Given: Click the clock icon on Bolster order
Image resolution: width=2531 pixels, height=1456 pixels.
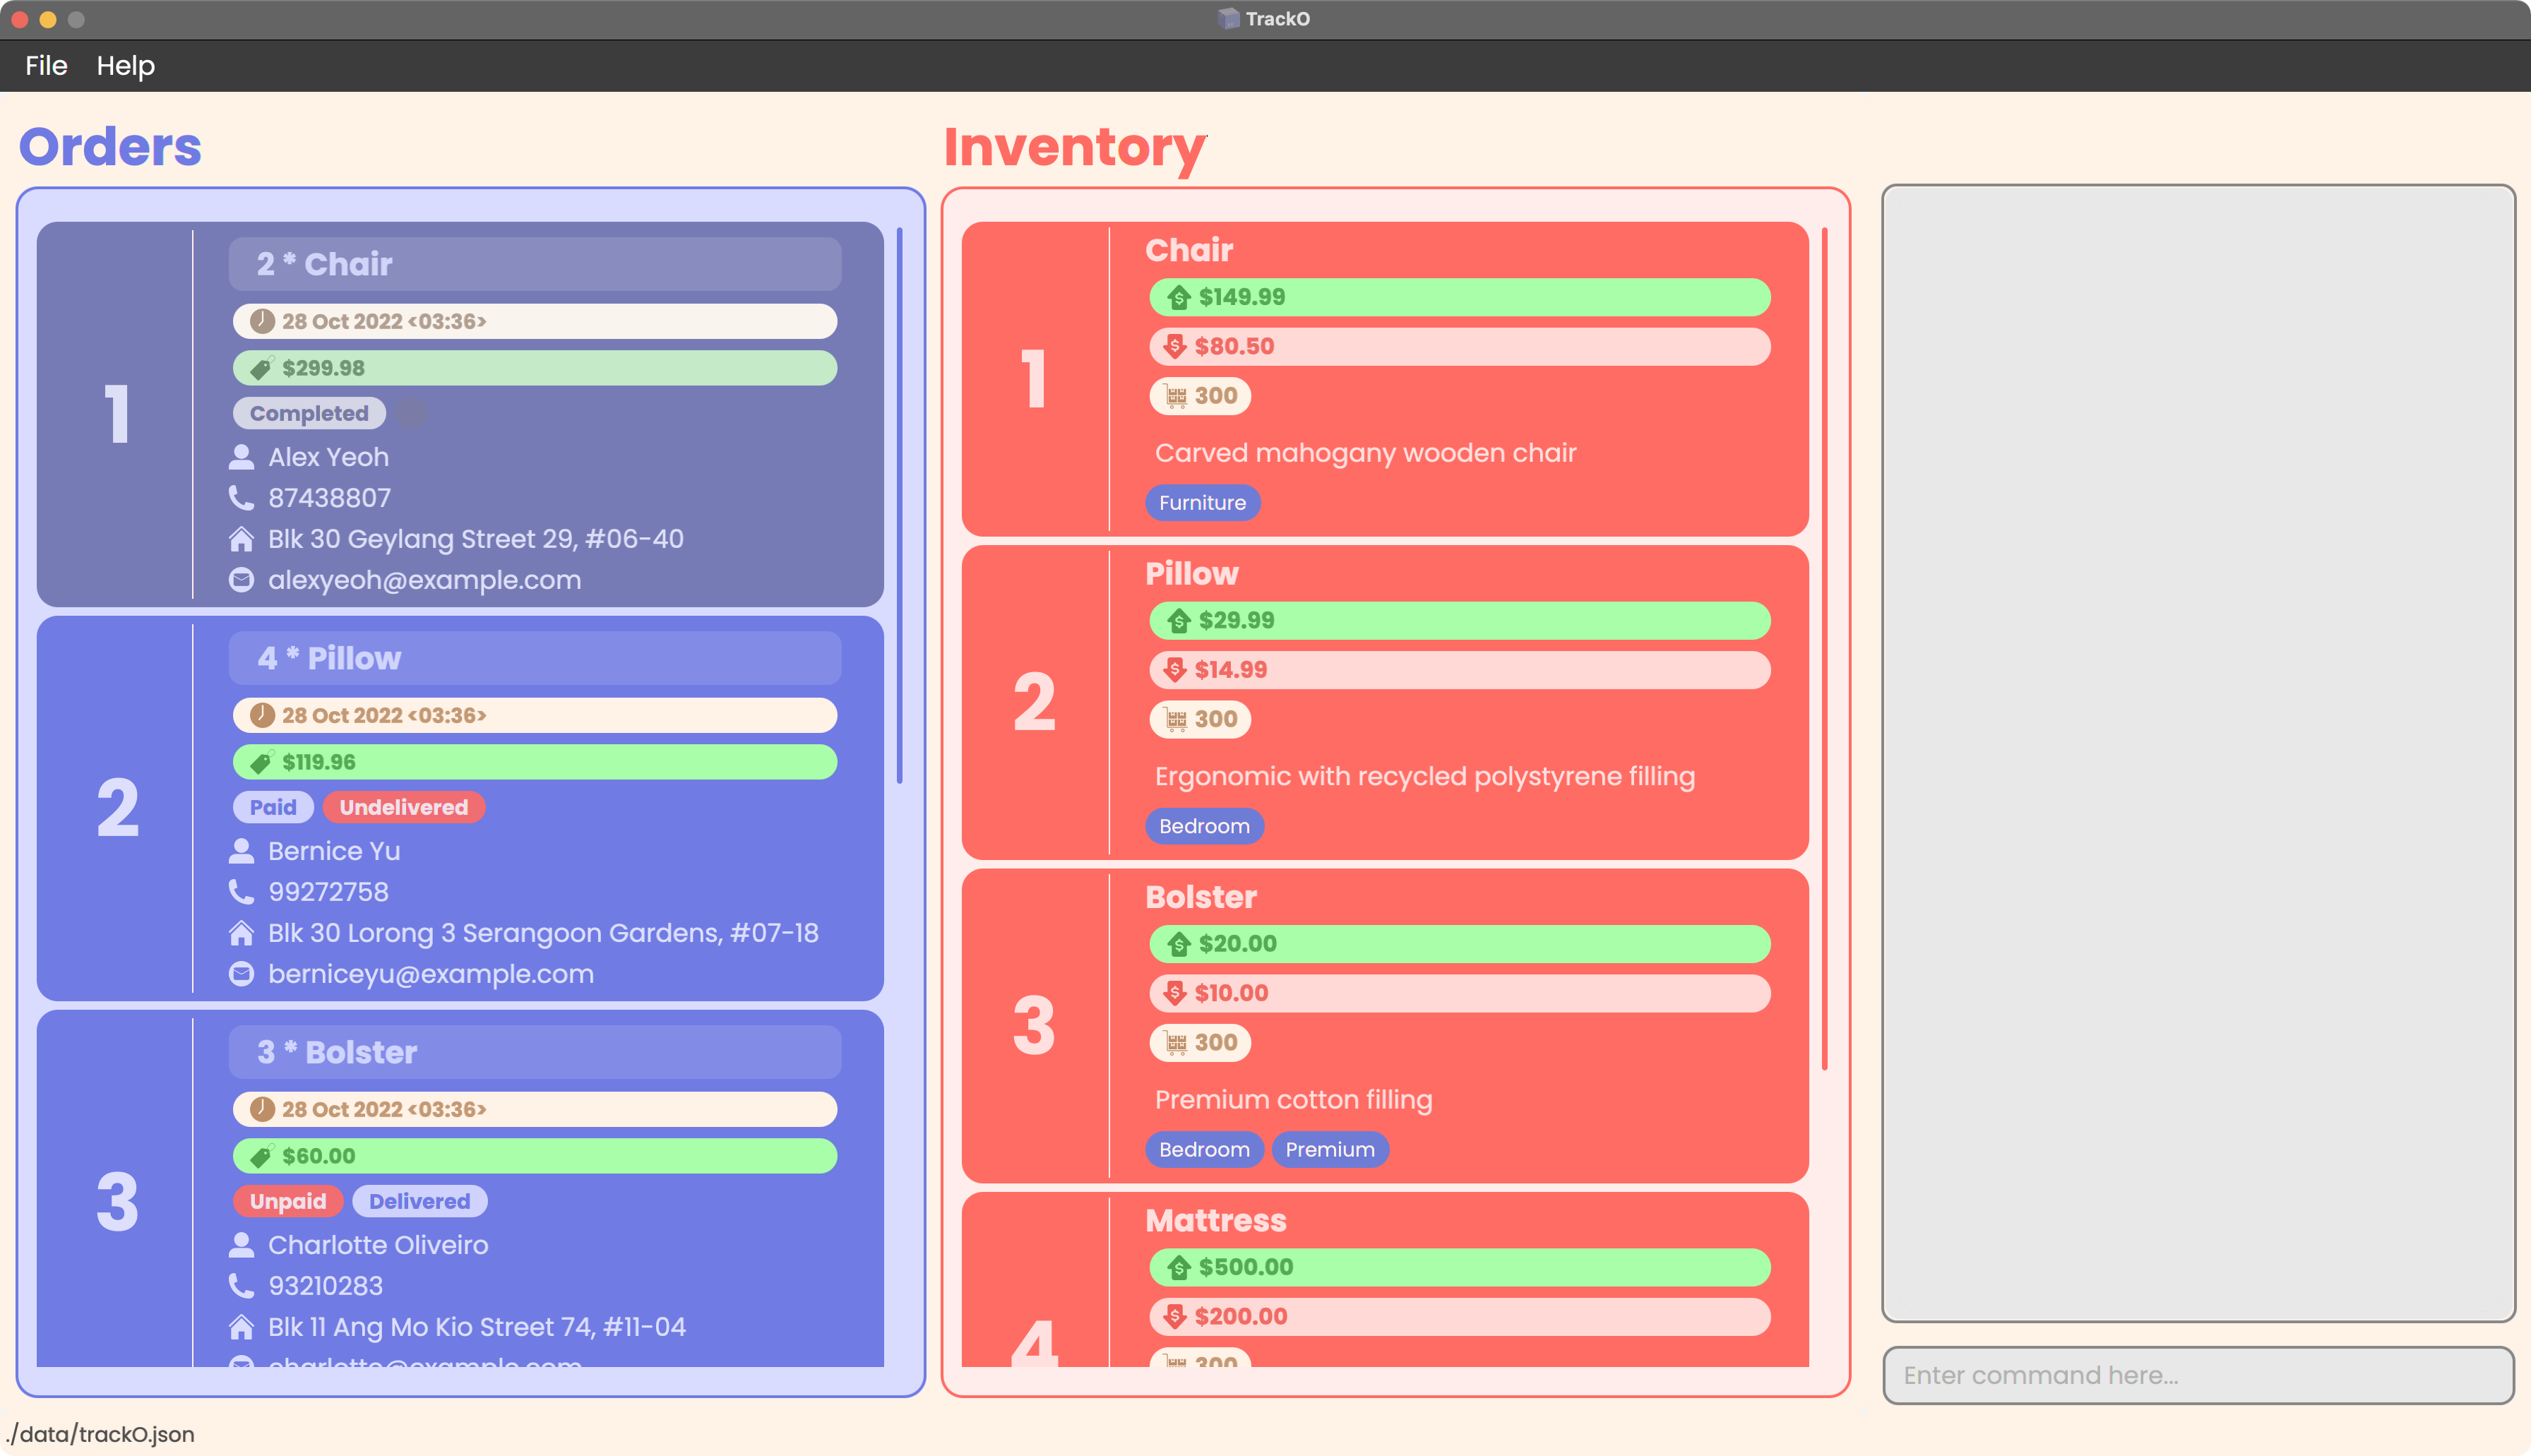Looking at the screenshot, I should click(262, 1109).
